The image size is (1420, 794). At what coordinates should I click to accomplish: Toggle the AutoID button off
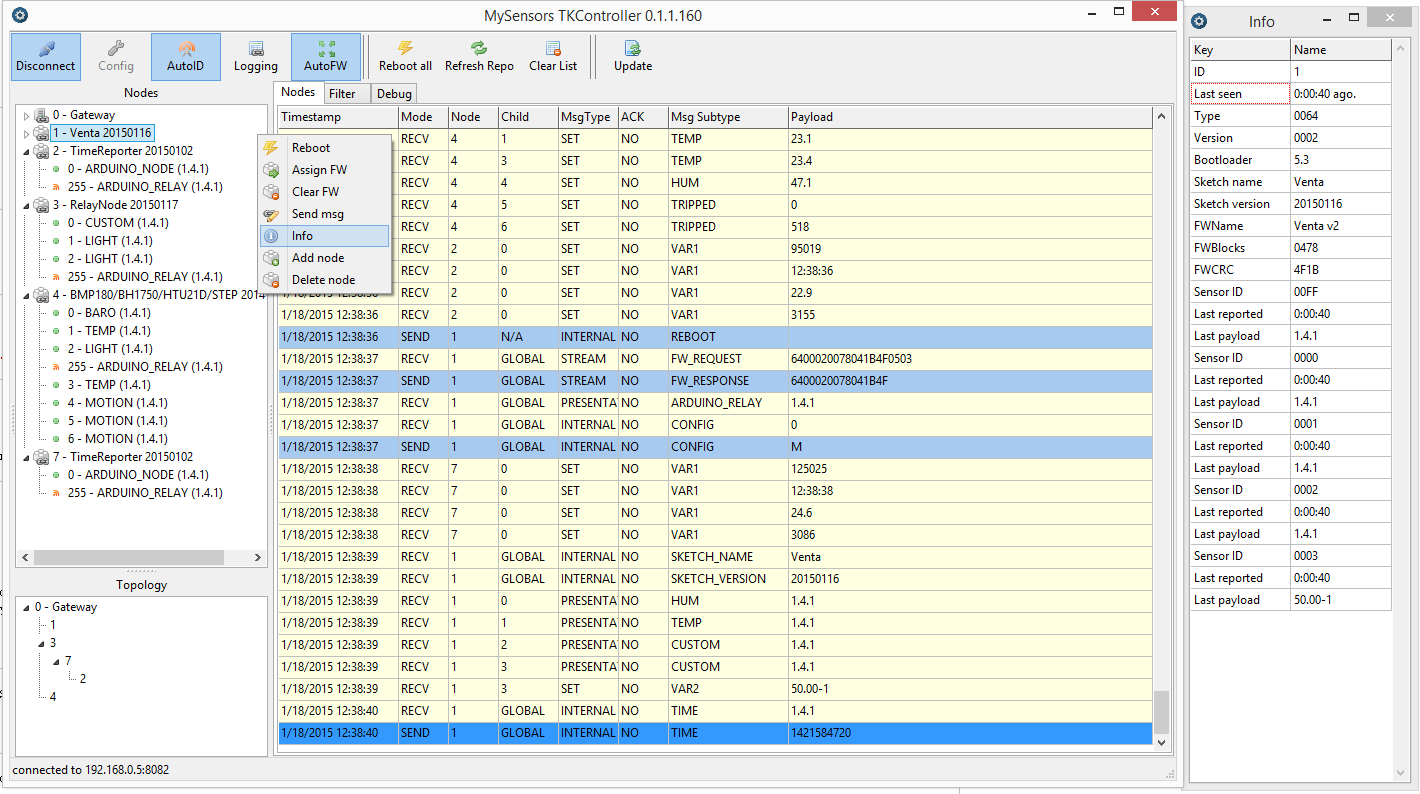(186, 57)
